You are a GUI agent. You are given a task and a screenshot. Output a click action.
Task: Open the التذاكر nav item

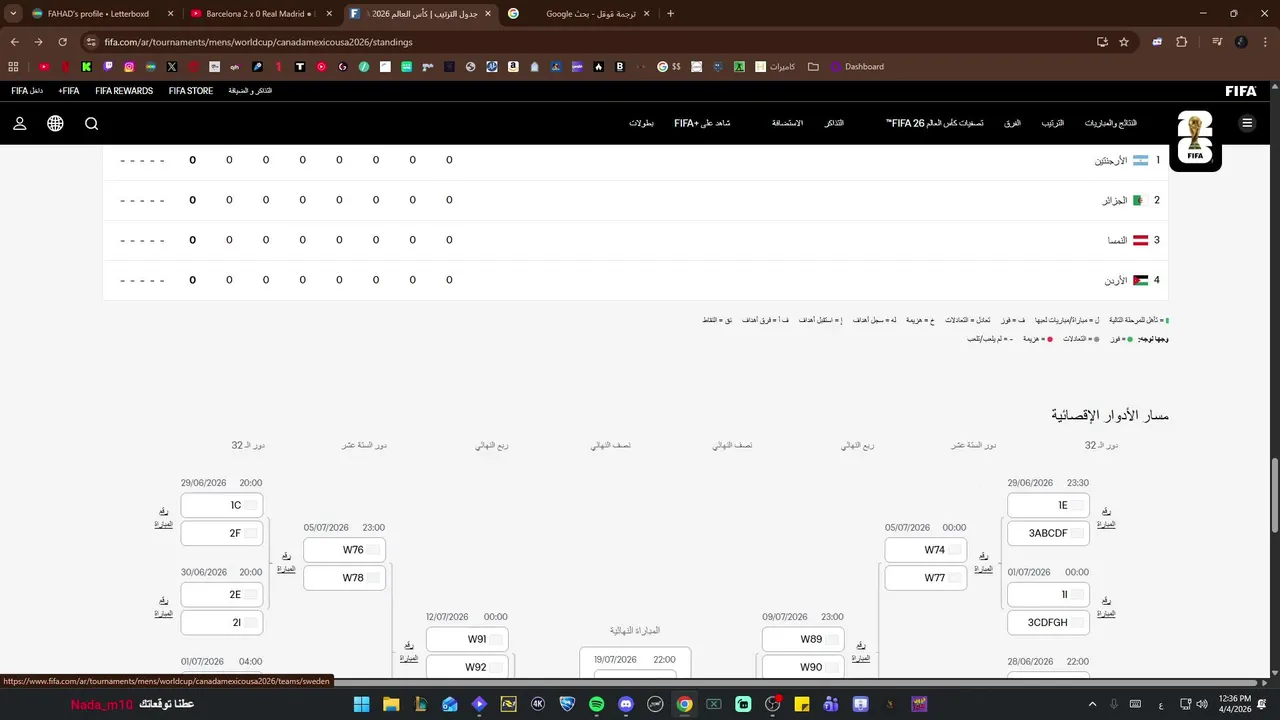pos(833,123)
